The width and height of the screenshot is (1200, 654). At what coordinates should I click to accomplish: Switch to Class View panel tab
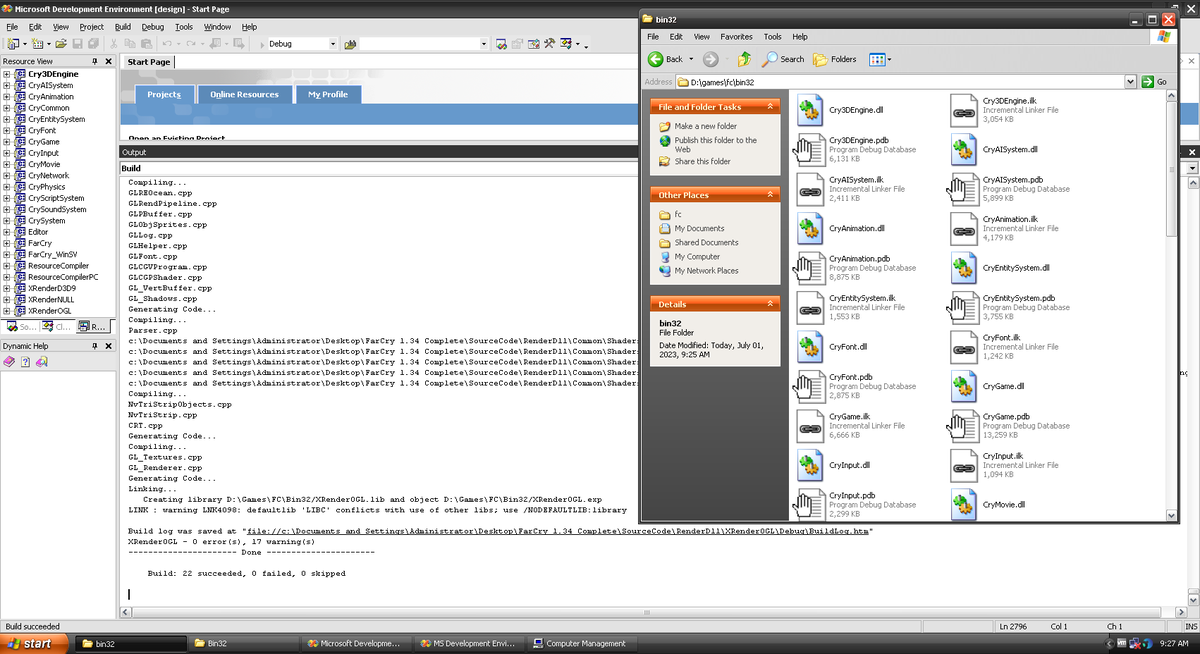57,326
